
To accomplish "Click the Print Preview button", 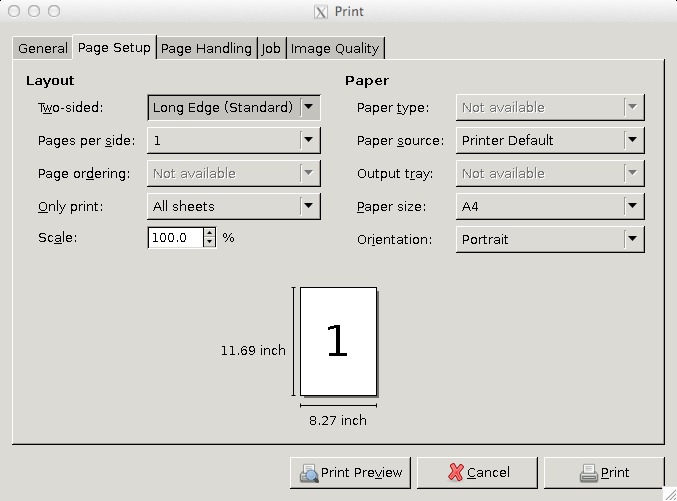I will click(x=350, y=472).
